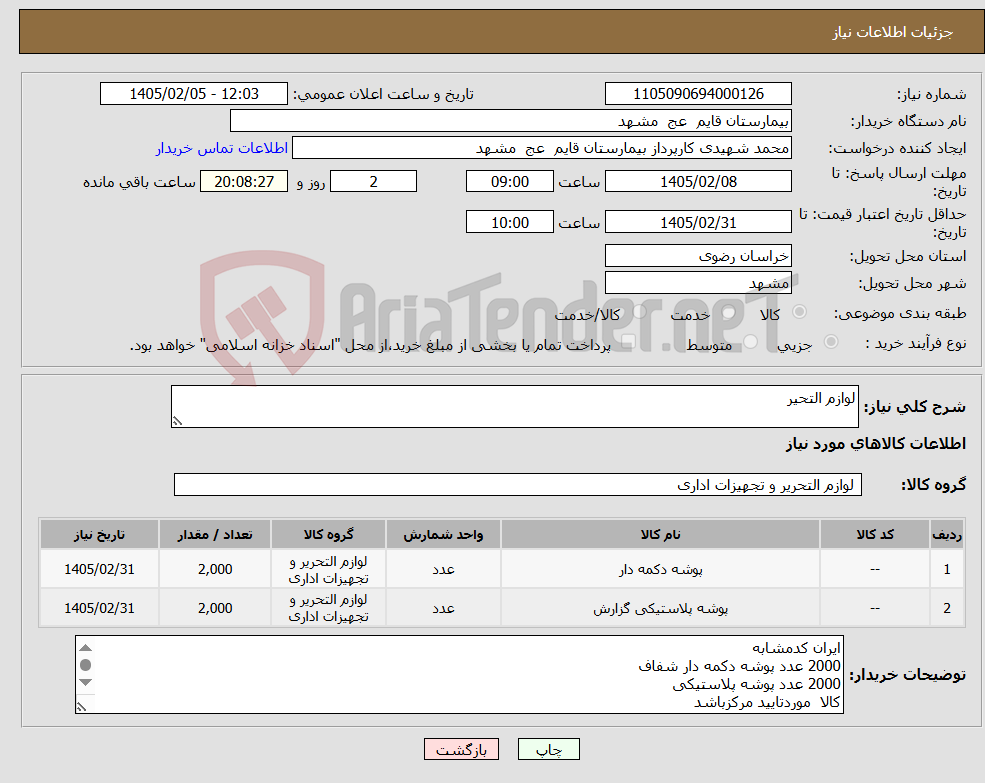Select the جزیی purchase type radio

click(830, 342)
